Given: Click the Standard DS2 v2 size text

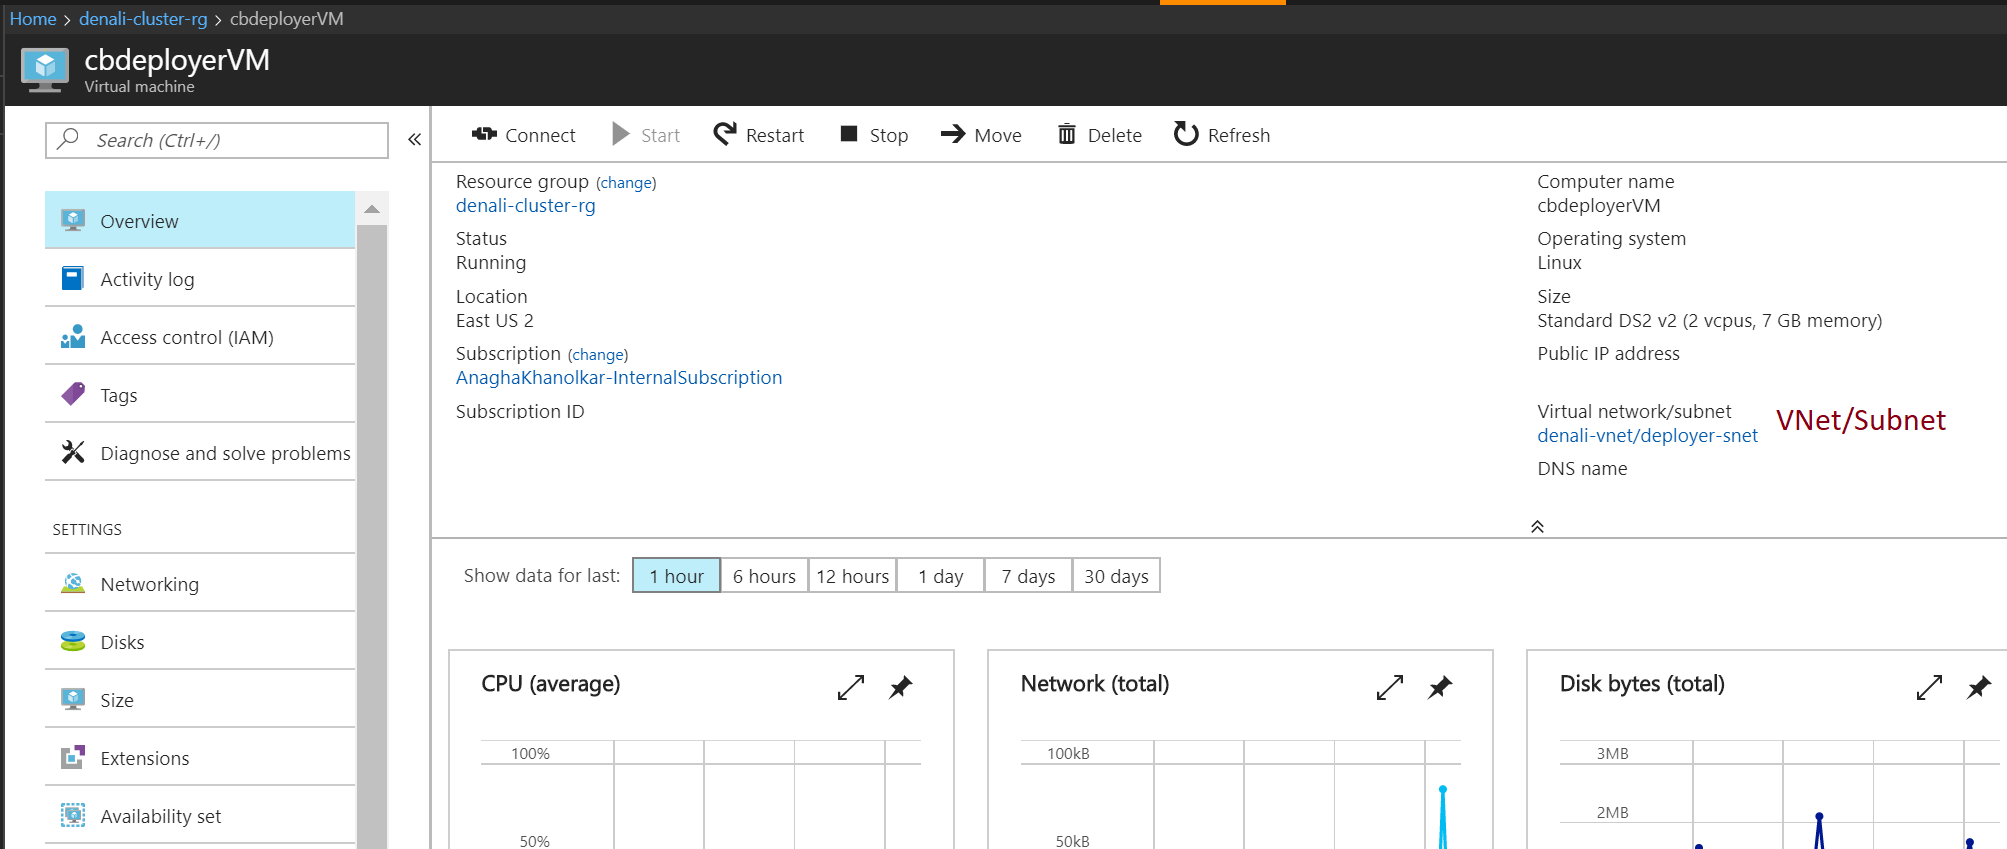Looking at the screenshot, I should tap(1709, 320).
